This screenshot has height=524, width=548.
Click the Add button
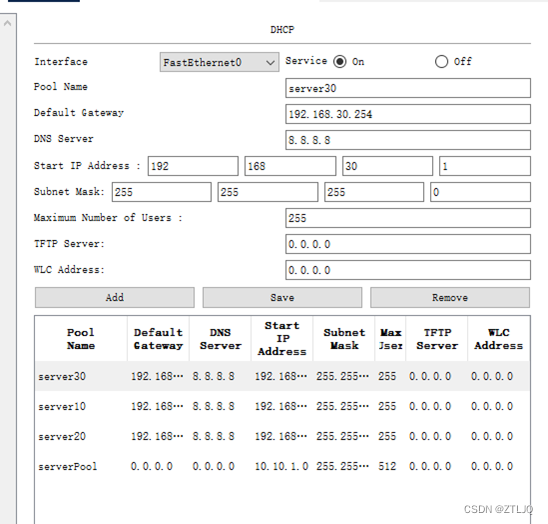115,297
